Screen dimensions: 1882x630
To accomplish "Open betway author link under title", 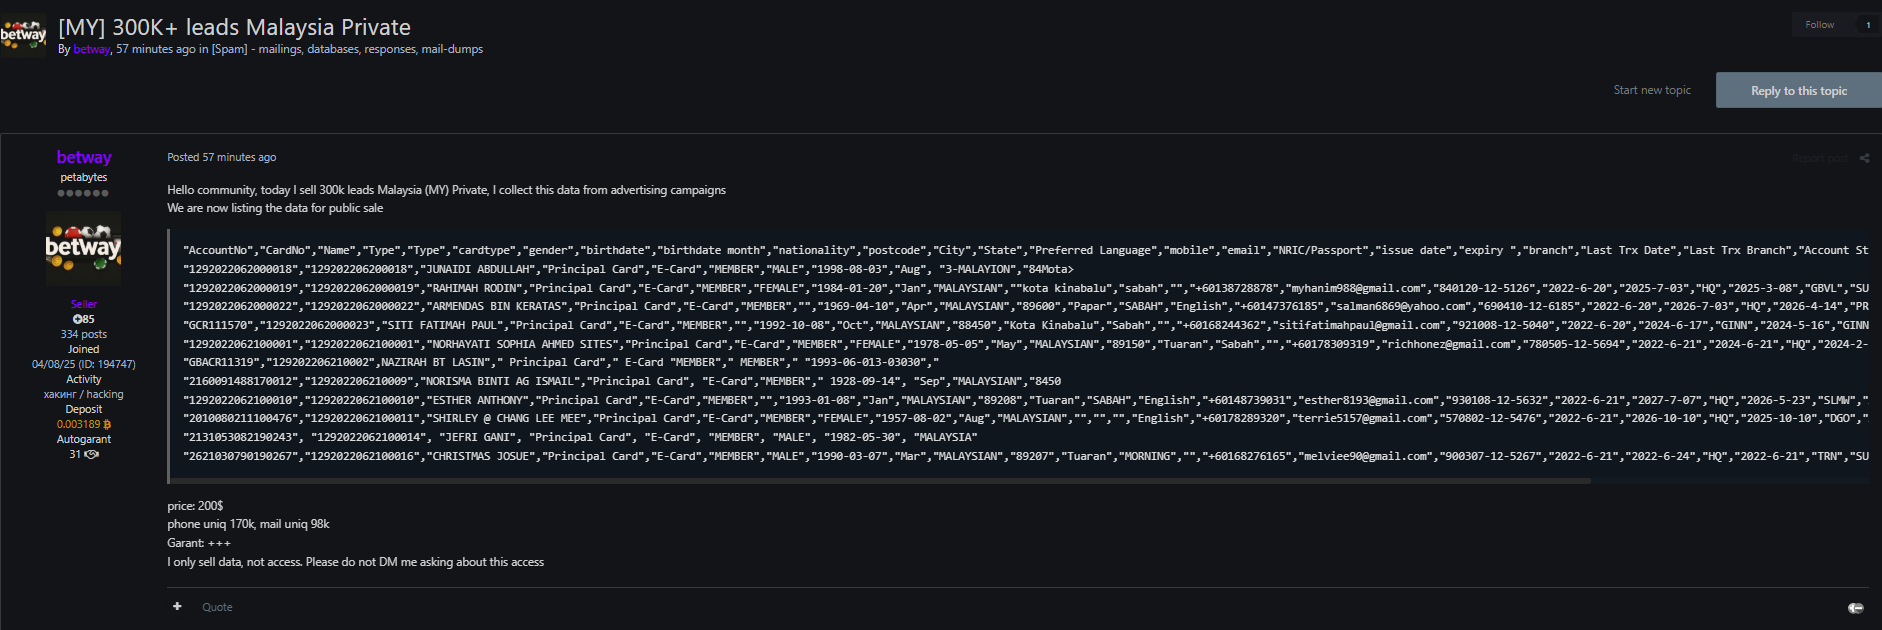I will (x=91, y=49).
